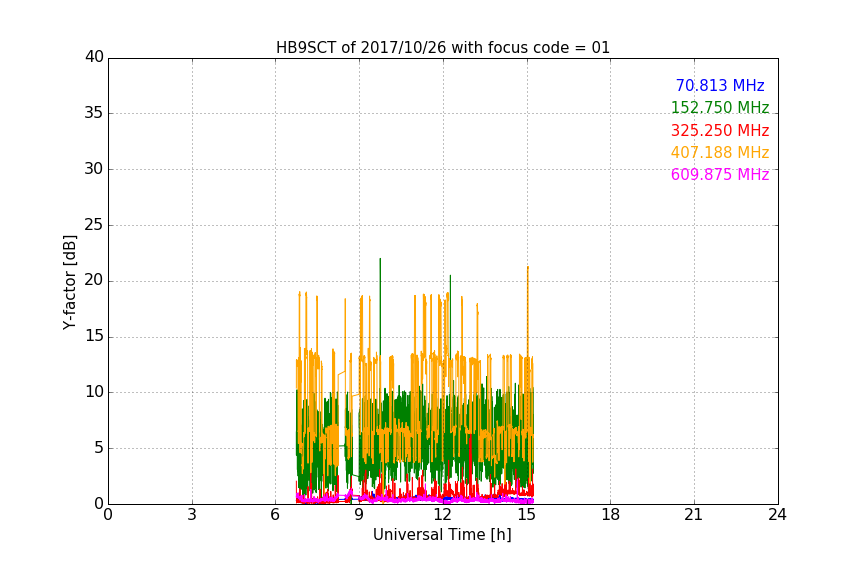The image size is (864, 576).
Task: Click the plot title HB9SCT of 2017/10/26
Action: (442, 48)
